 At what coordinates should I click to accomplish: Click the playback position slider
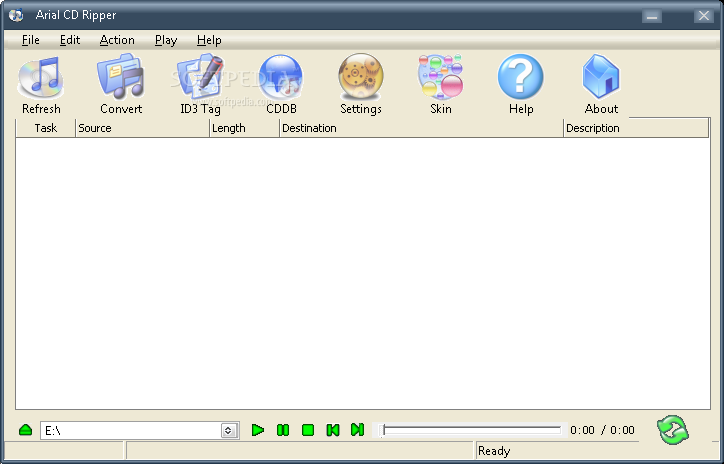click(x=470, y=430)
